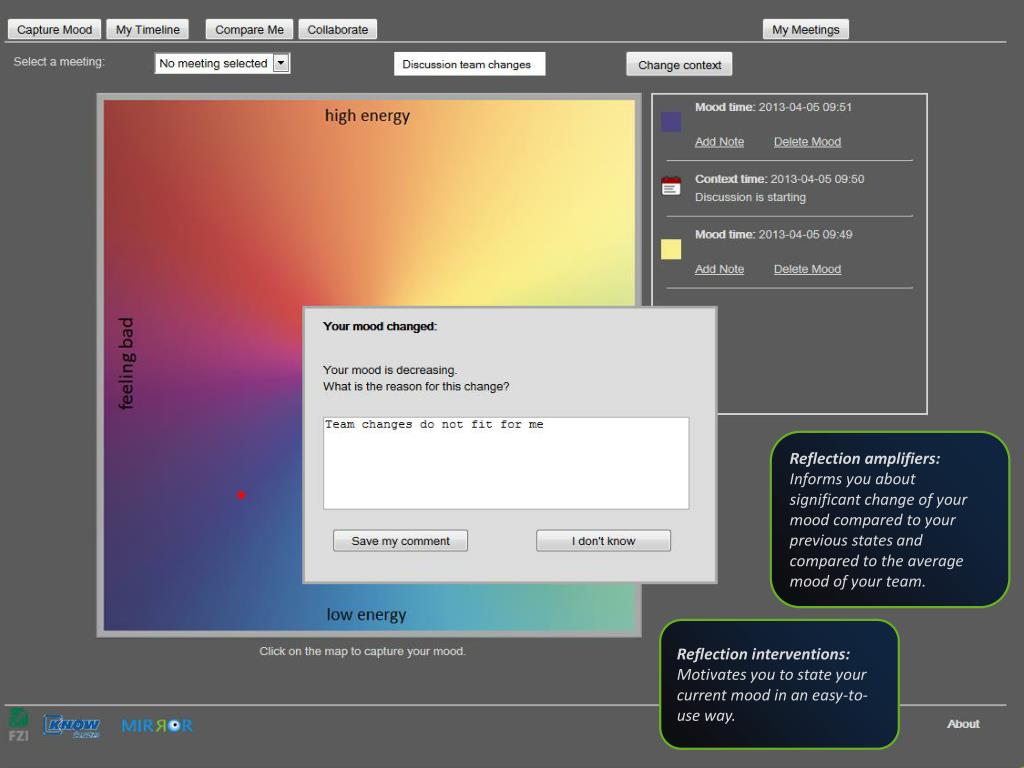This screenshot has width=1024, height=768.
Task: Delete Mood entry from 09:49
Action: click(807, 269)
